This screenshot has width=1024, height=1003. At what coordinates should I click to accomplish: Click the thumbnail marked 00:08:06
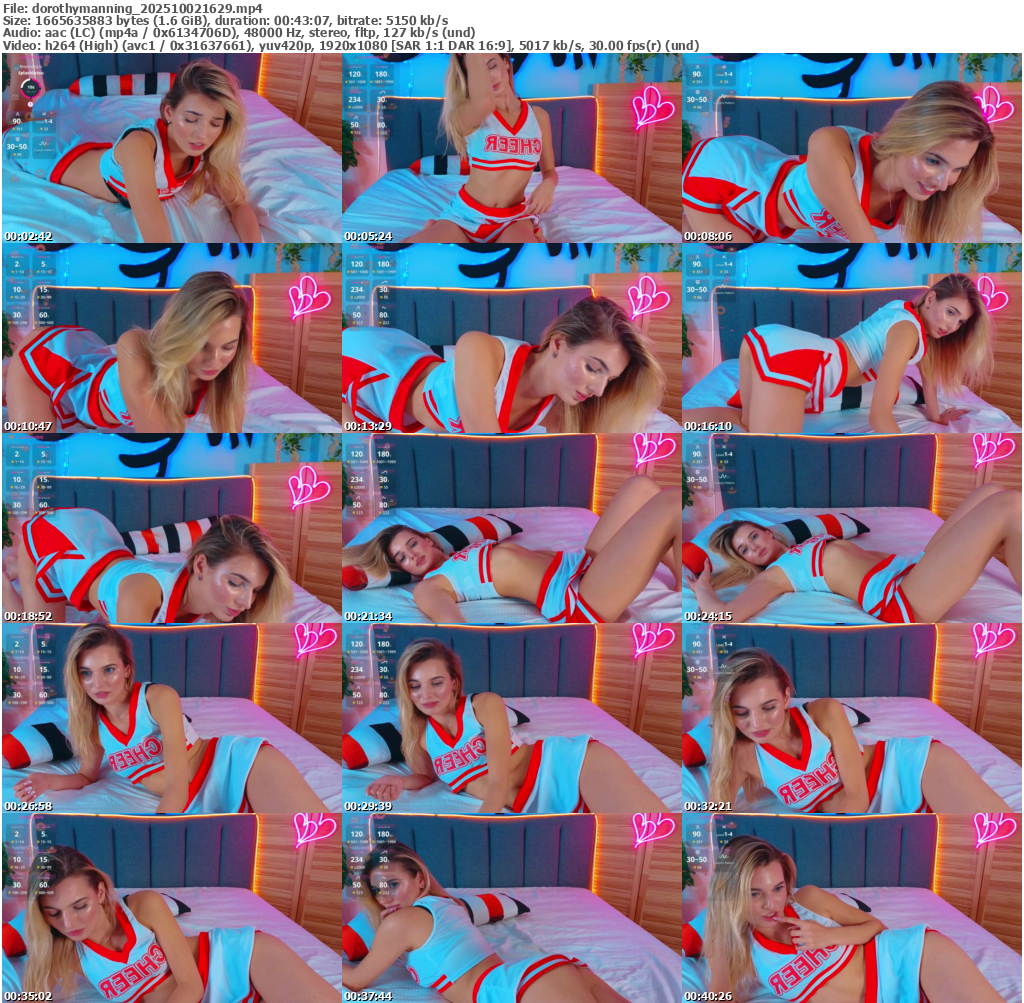[x=851, y=148]
